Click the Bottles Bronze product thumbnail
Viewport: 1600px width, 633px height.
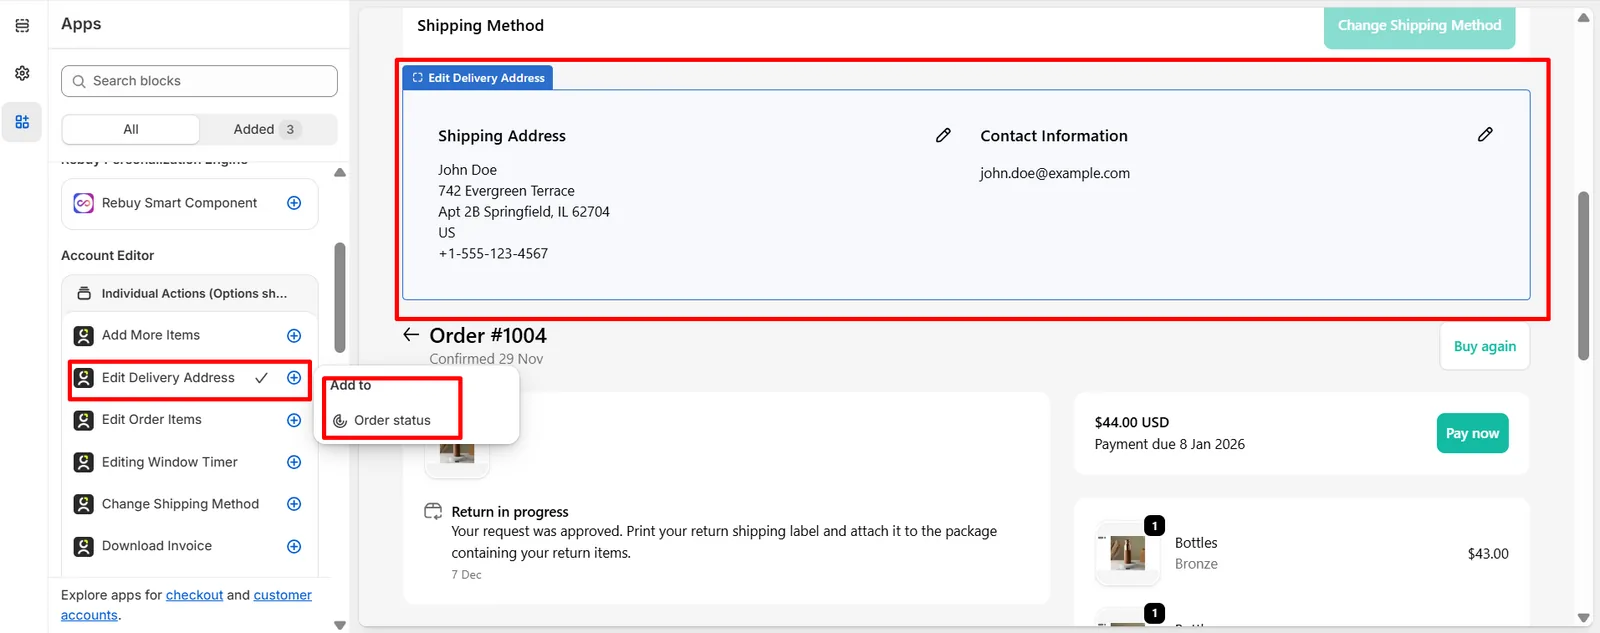click(x=1127, y=553)
